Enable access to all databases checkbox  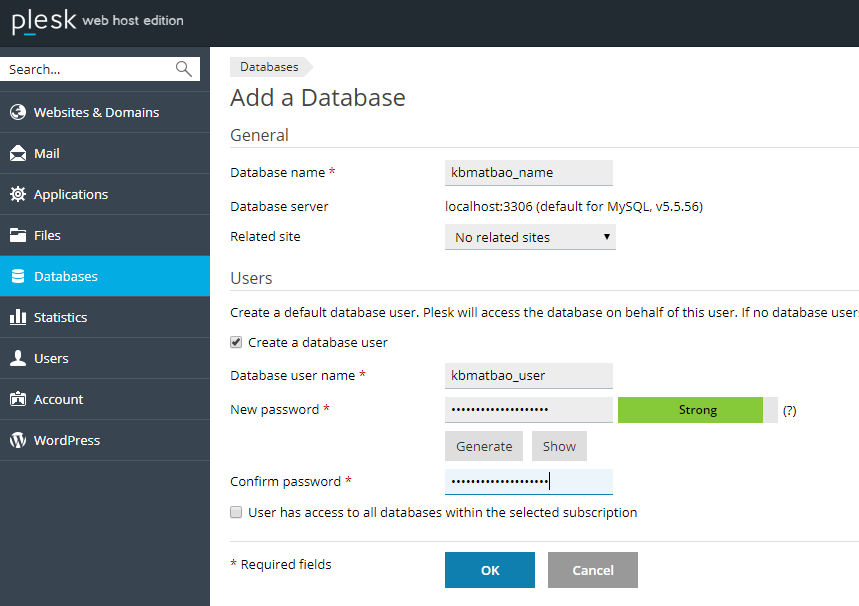236,512
